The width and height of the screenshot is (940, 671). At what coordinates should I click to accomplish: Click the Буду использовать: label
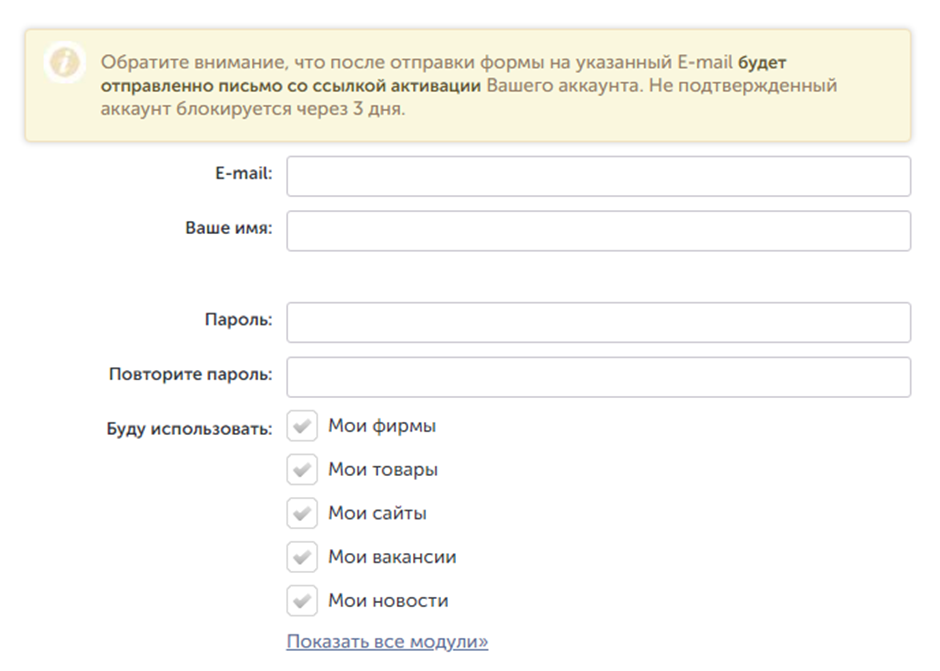[189, 430]
